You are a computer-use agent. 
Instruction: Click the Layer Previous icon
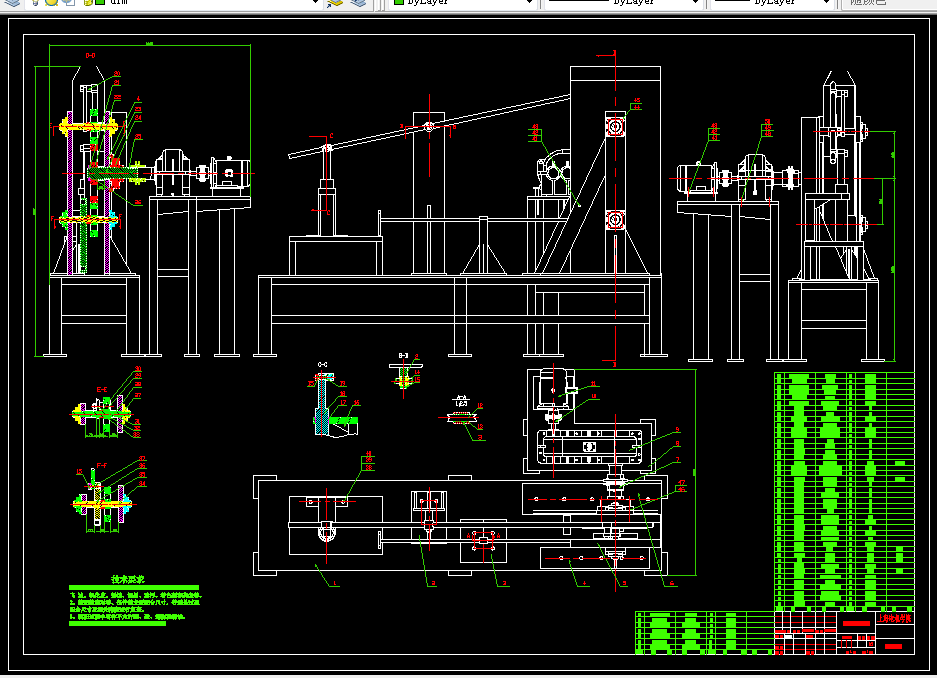[359, 2]
